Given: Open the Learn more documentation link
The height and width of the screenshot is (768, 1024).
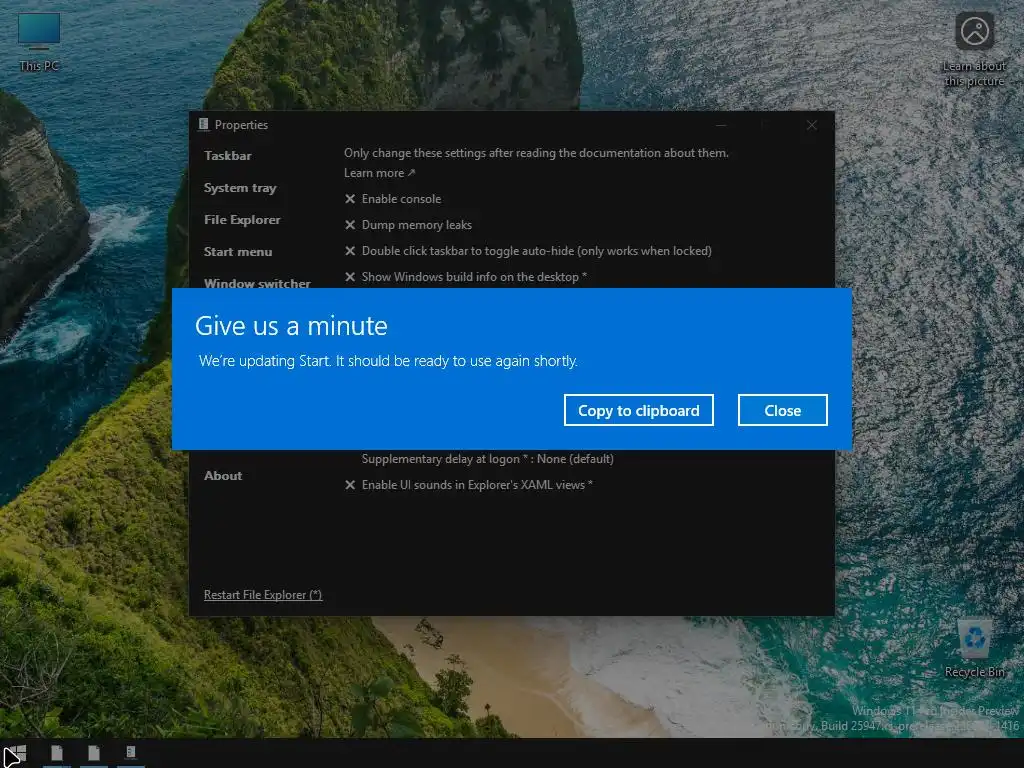Looking at the screenshot, I should tap(379, 173).
